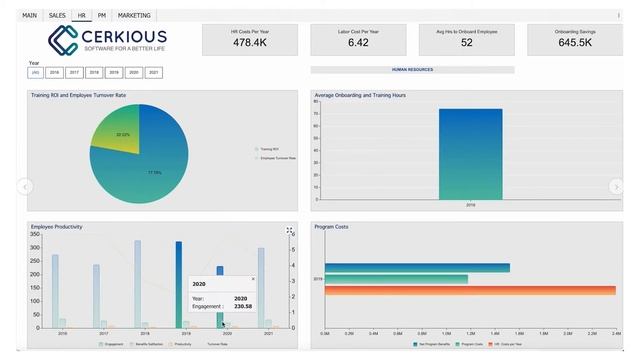640x360 pixels.
Task: Click Training ROI and Employee Turnover Rate title
Action: coord(78,95)
